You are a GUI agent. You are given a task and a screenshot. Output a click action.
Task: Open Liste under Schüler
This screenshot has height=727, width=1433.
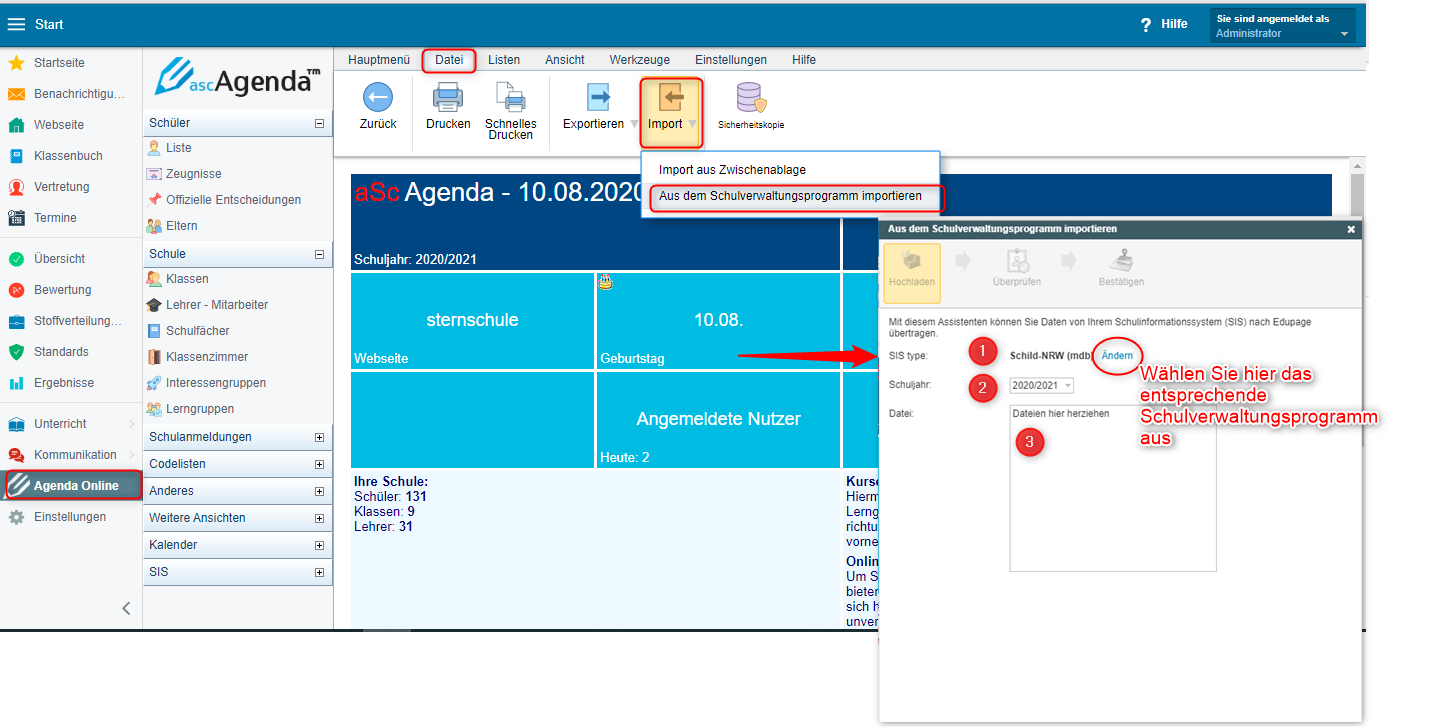pos(179,148)
